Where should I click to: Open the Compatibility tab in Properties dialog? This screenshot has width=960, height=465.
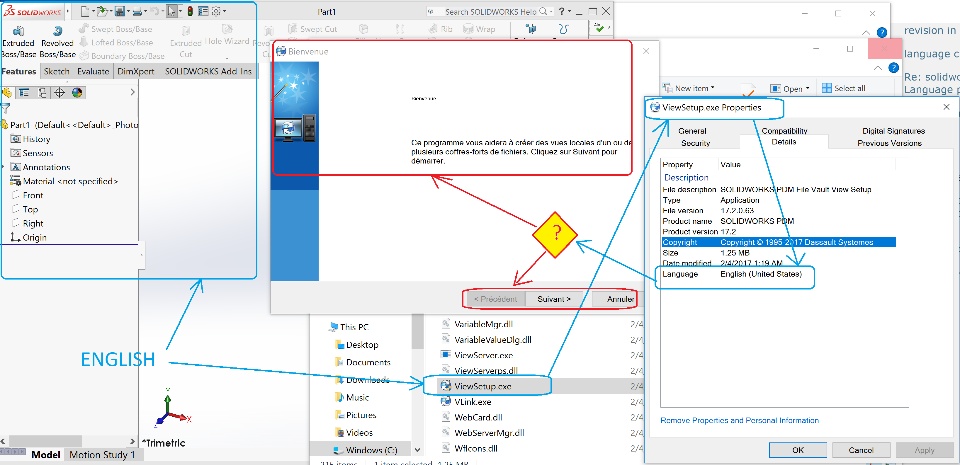coord(784,131)
